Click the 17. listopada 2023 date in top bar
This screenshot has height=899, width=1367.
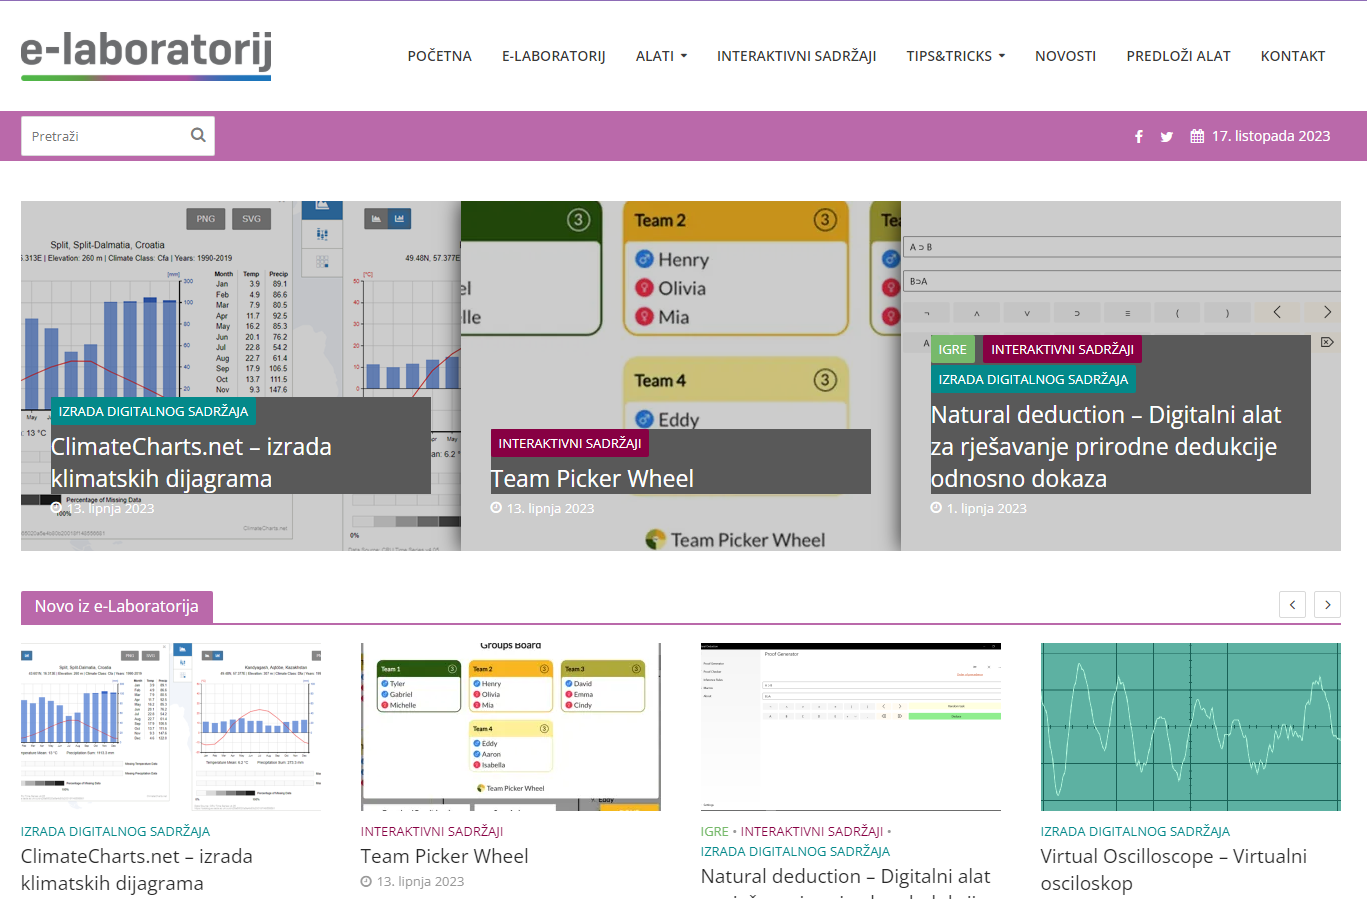pos(1271,136)
